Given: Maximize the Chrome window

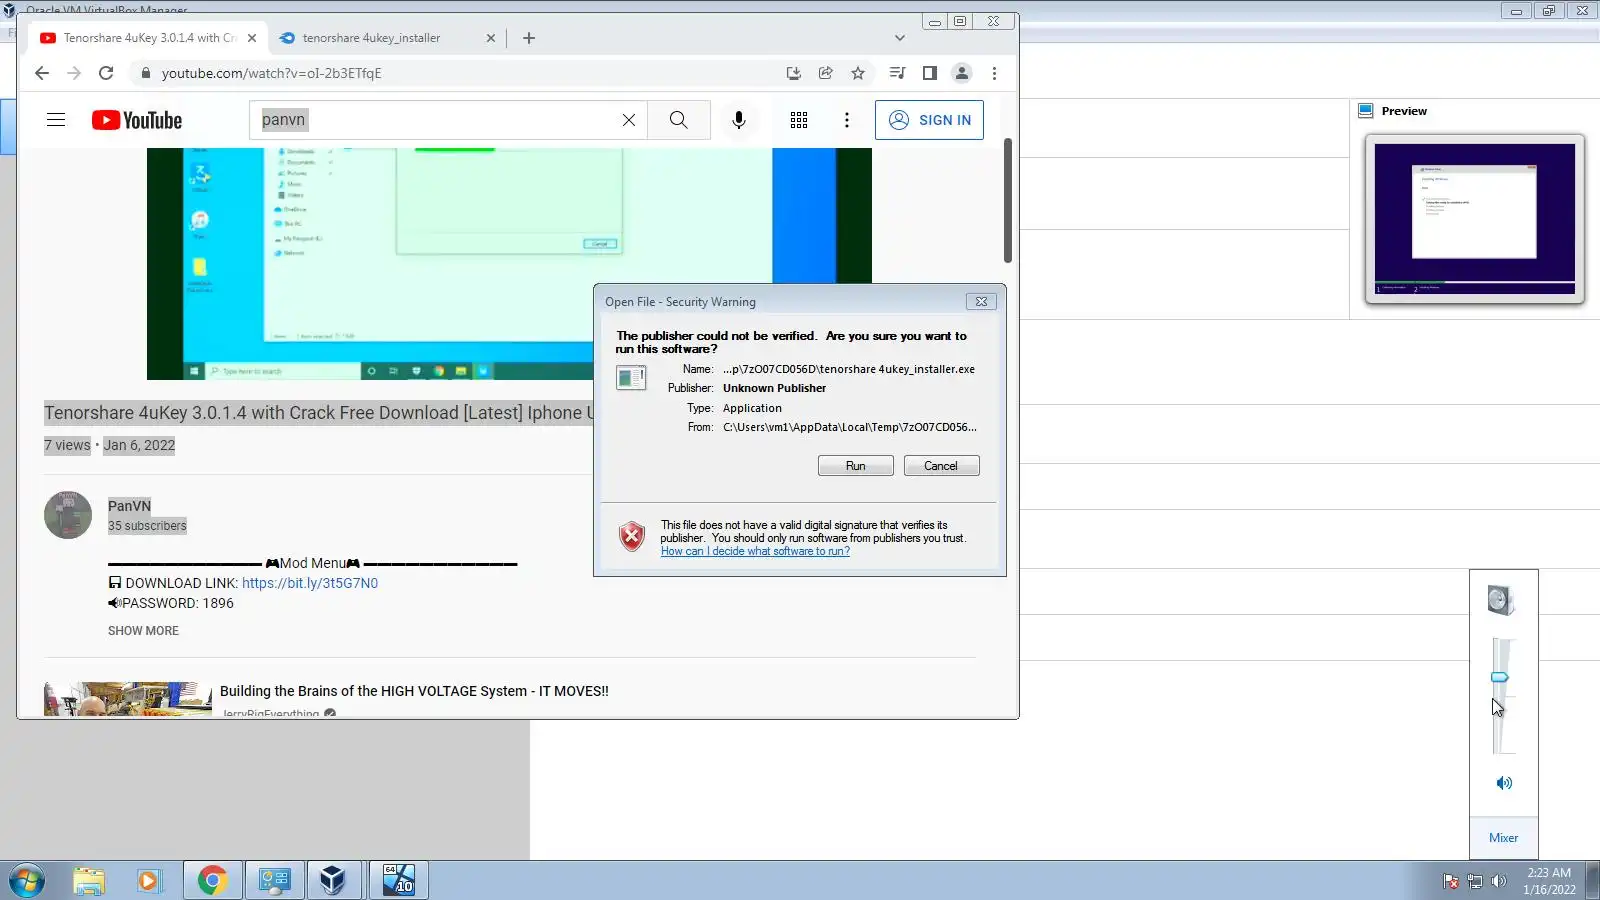Looking at the screenshot, I should click(960, 21).
